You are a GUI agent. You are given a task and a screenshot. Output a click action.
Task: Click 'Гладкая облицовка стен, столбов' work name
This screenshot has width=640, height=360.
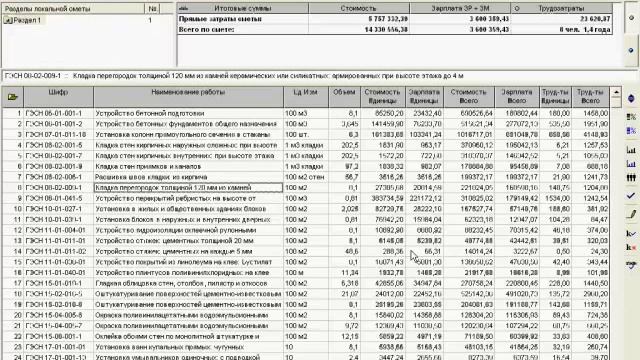point(181,283)
